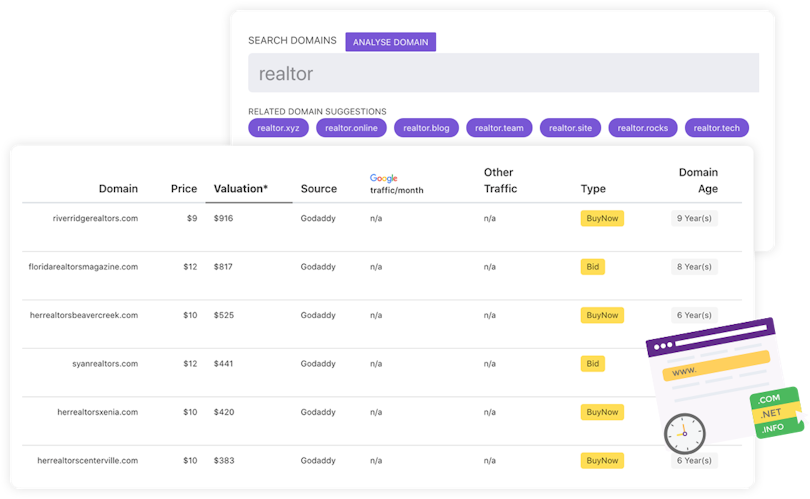Click the Google logo in traffic column
The height and width of the screenshot is (499, 810).
[384, 178]
